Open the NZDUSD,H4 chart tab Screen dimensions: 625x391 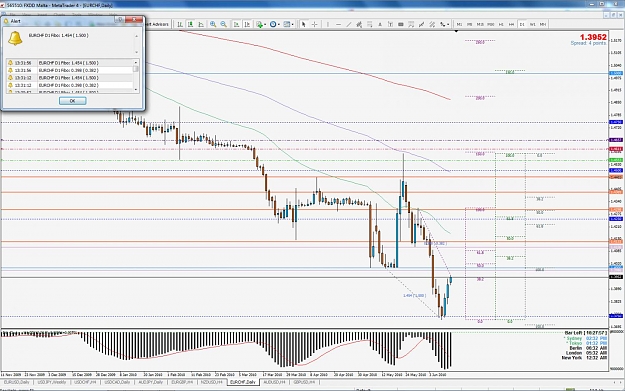click(x=212, y=382)
